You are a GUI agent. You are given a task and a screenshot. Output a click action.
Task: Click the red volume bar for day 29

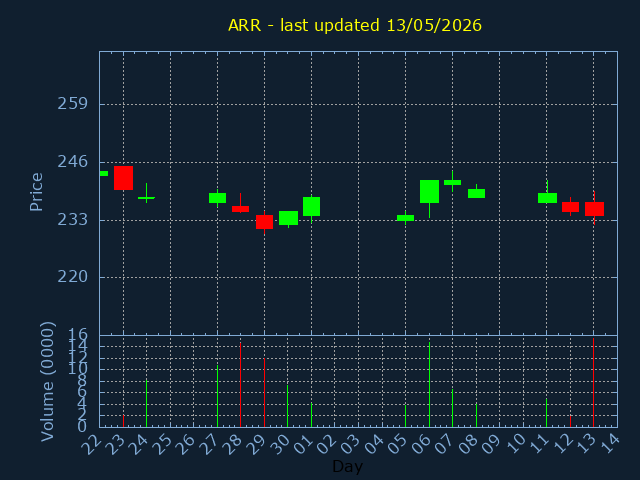coord(264,393)
